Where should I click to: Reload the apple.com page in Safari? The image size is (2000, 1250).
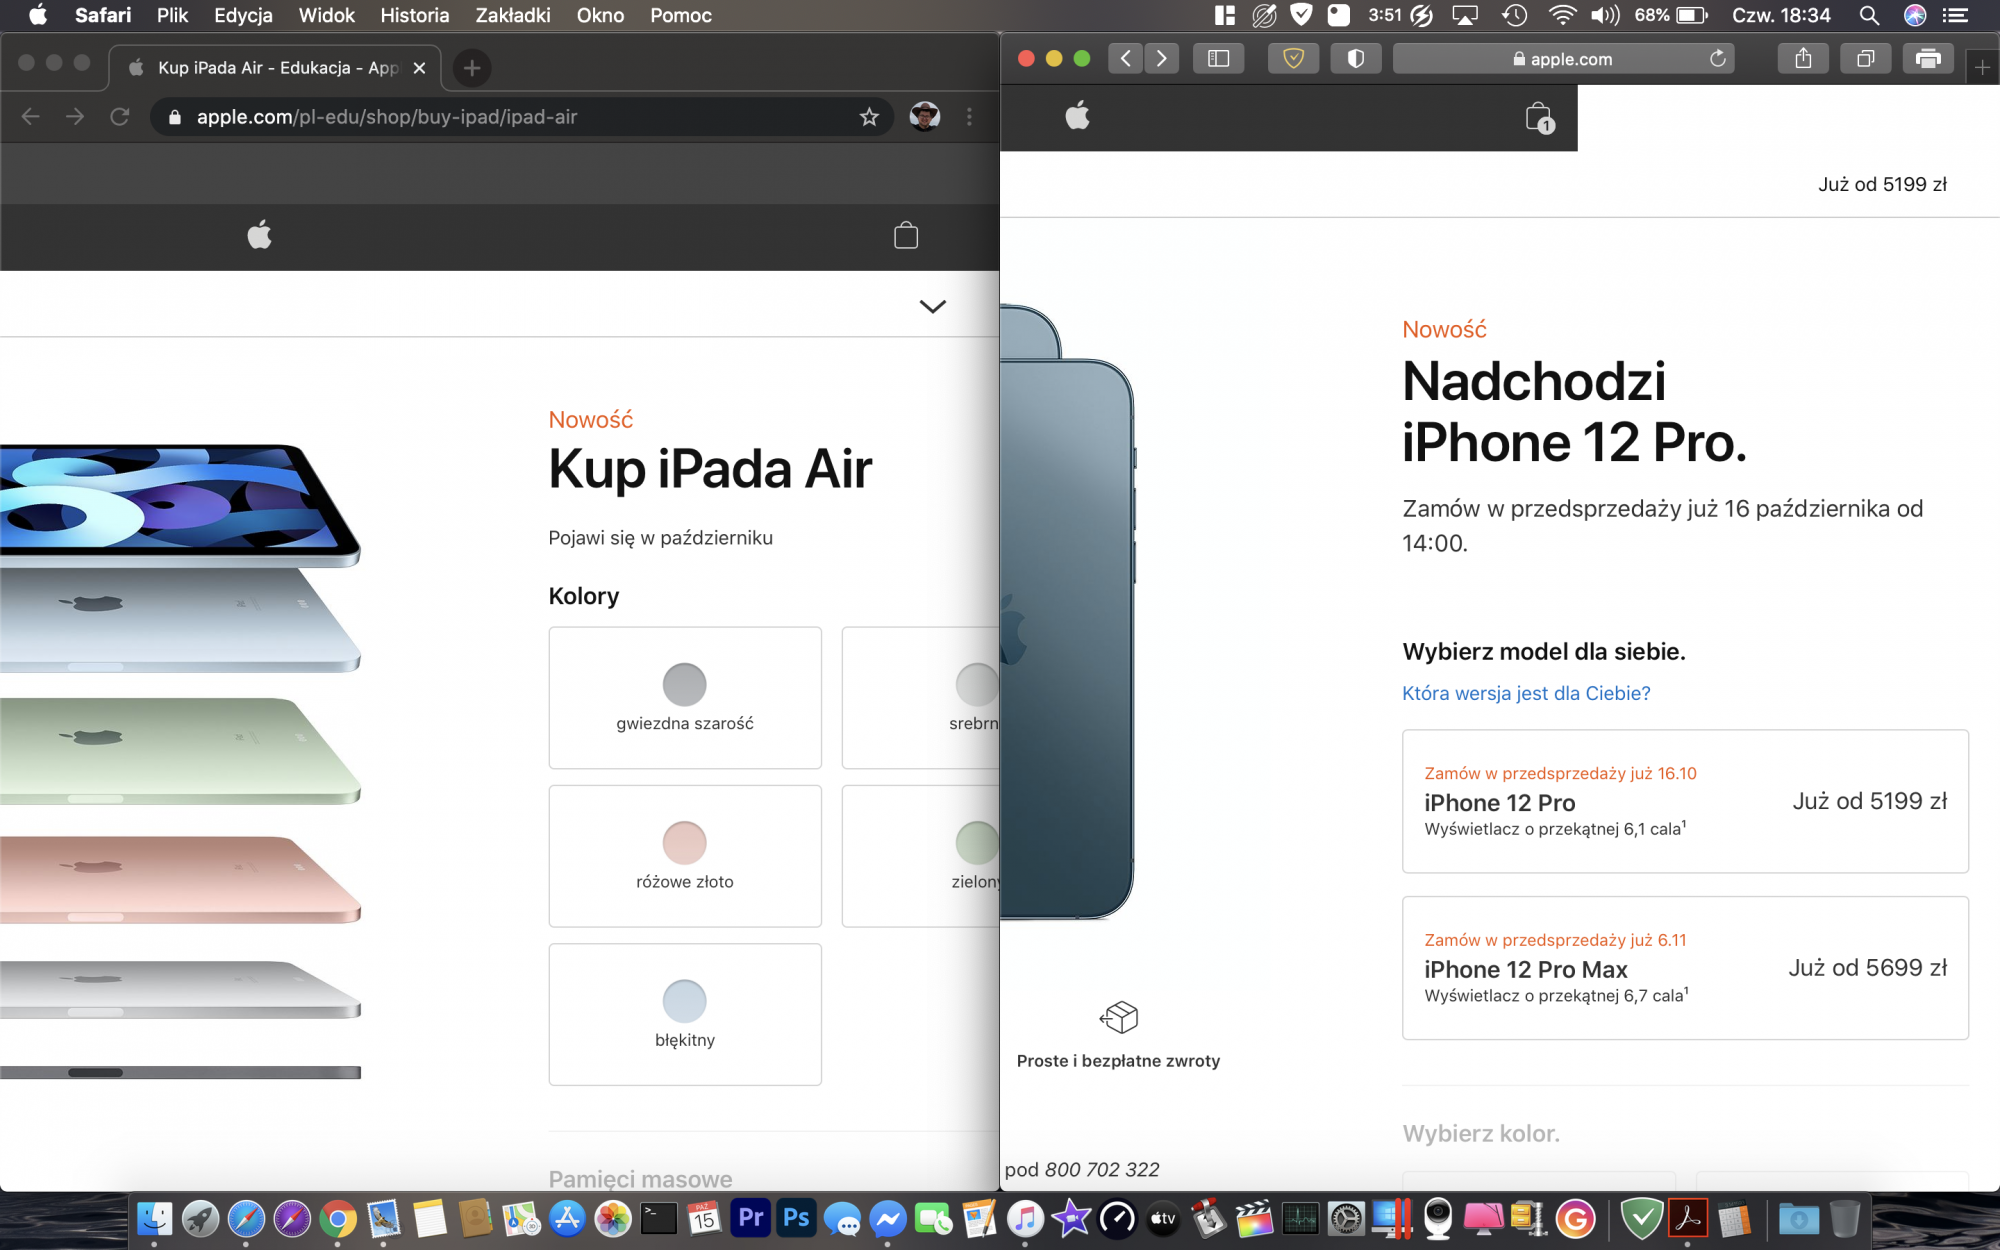click(x=1717, y=59)
